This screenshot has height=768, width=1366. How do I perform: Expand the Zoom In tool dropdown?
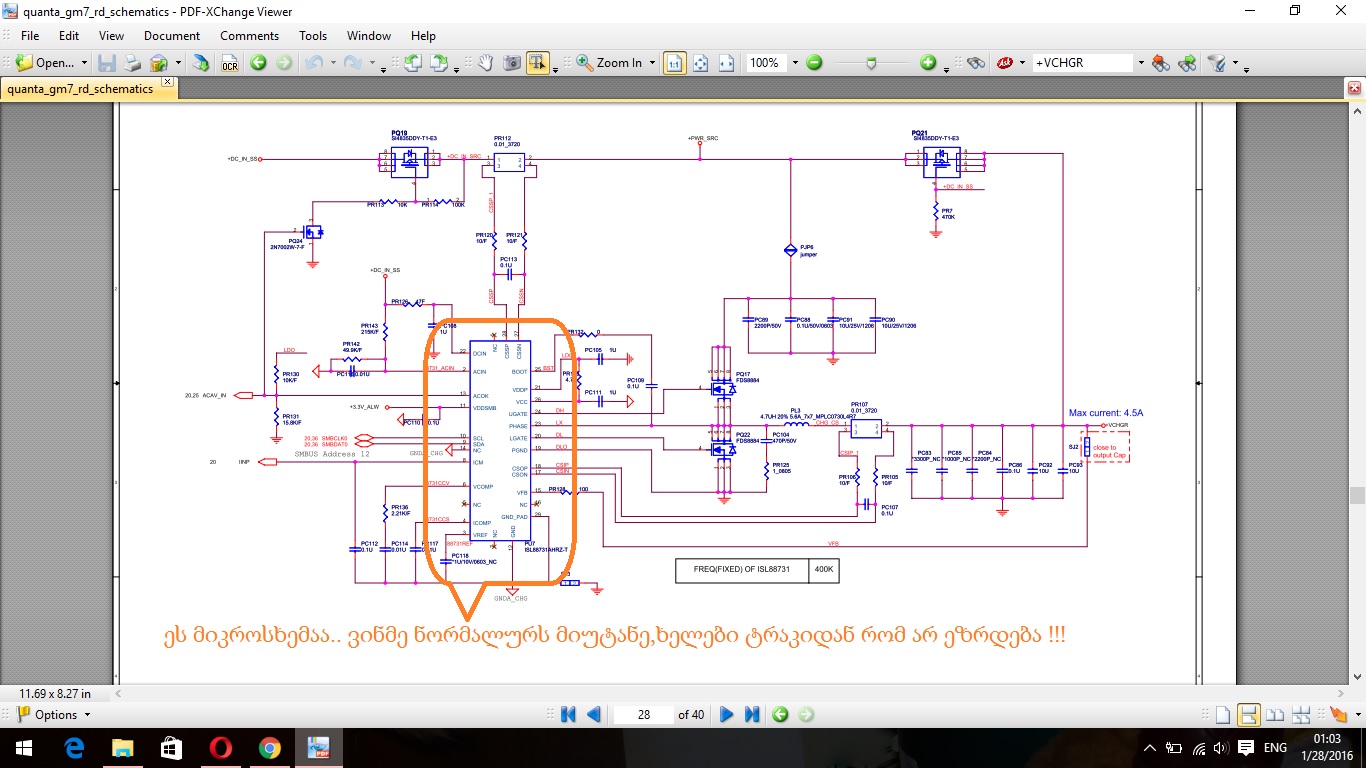(x=652, y=63)
